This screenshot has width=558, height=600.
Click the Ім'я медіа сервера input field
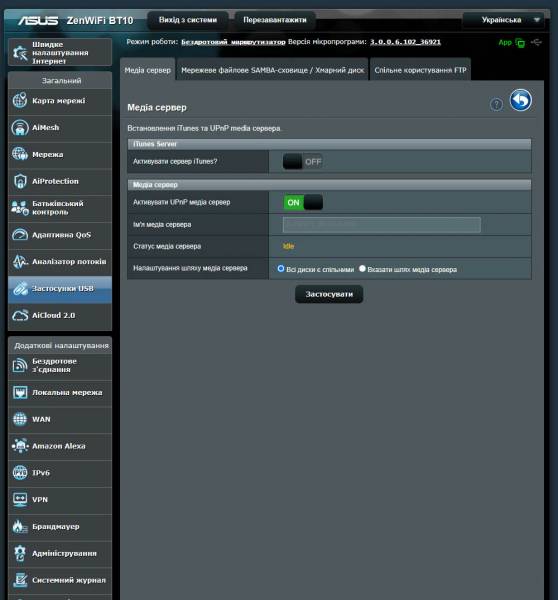[x=382, y=225]
